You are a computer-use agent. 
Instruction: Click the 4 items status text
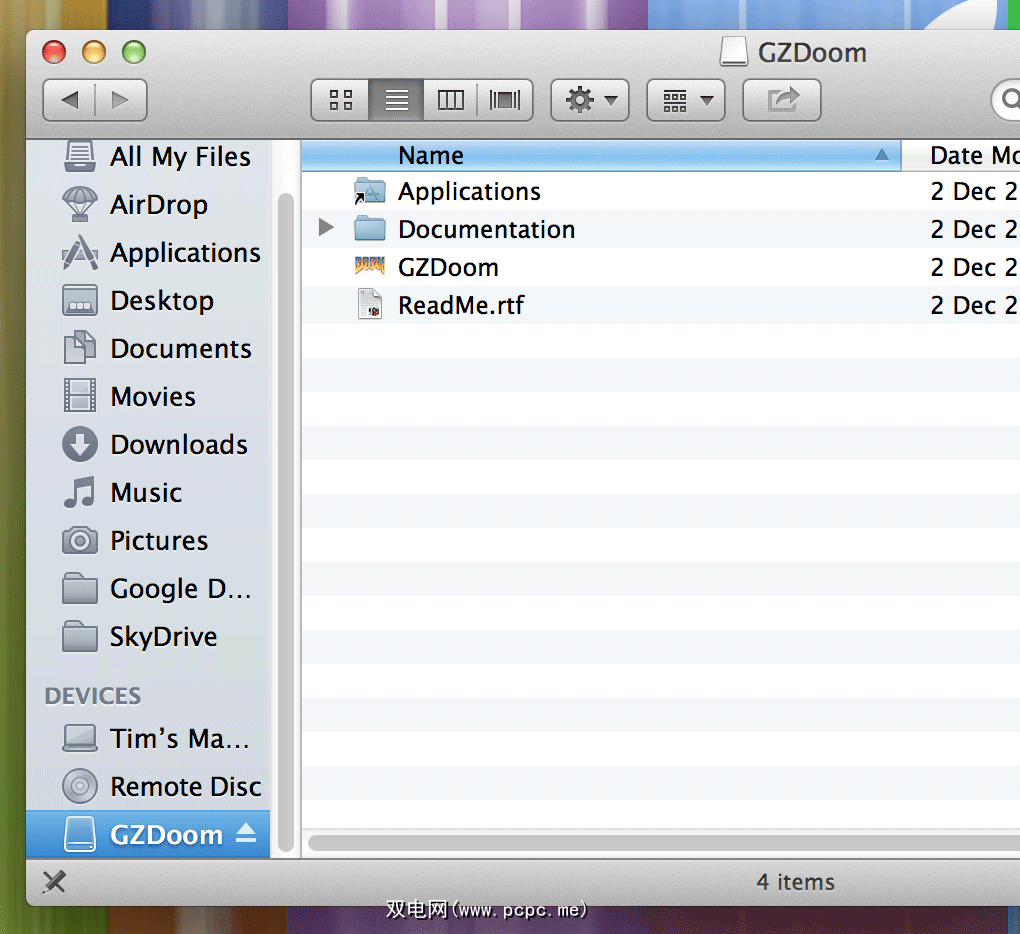(795, 882)
